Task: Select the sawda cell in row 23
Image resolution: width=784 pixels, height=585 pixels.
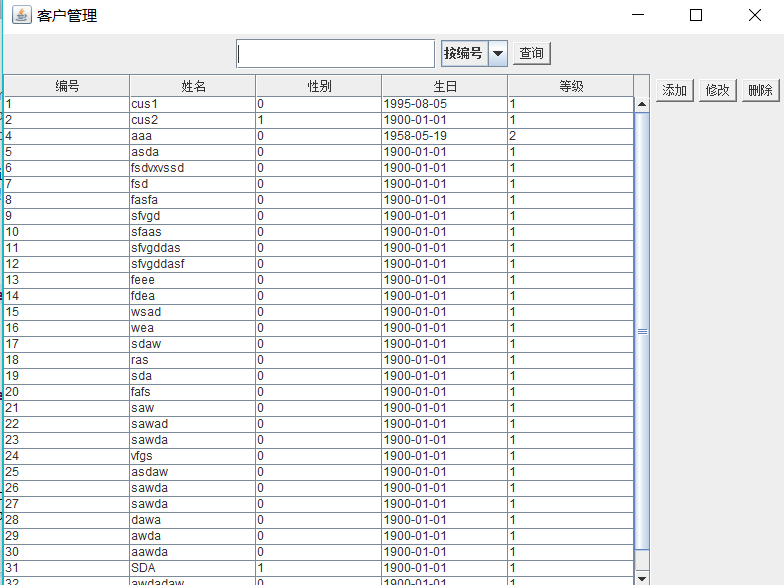Action: pos(192,440)
